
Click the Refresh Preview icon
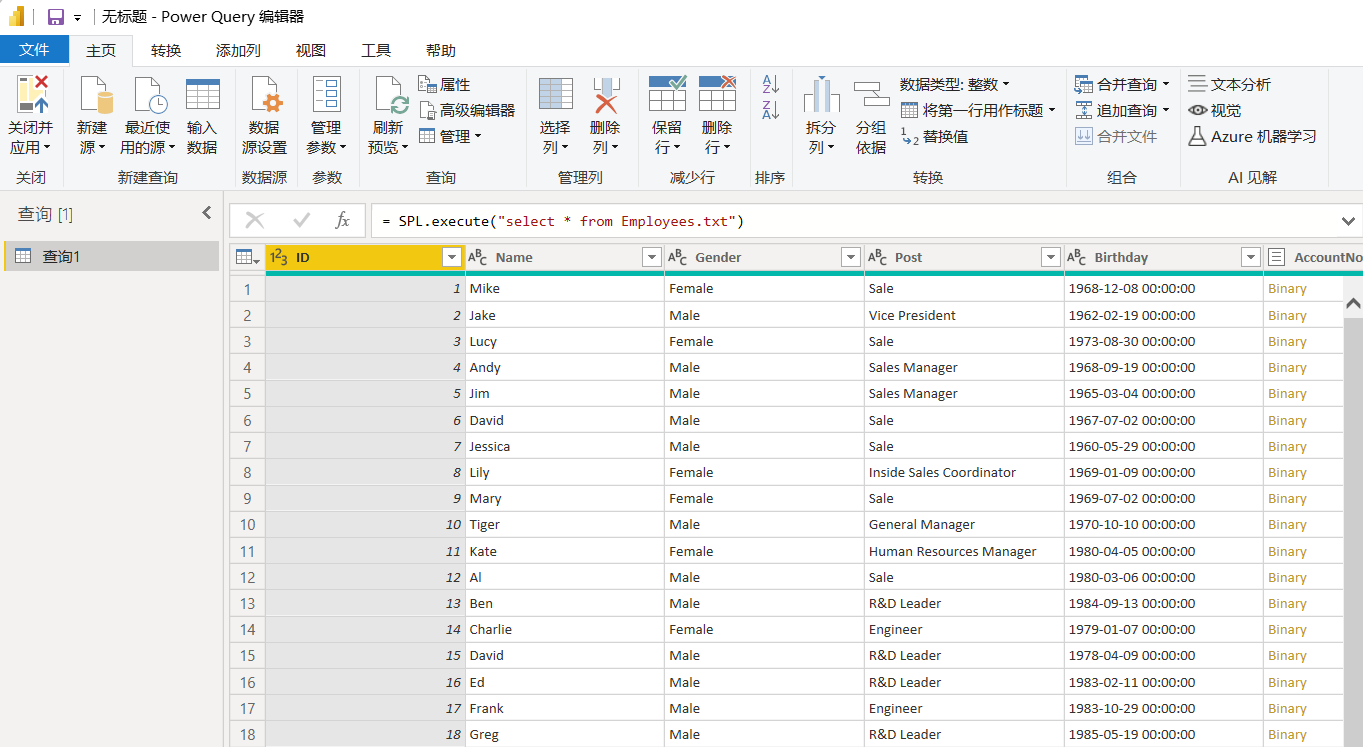point(389,95)
